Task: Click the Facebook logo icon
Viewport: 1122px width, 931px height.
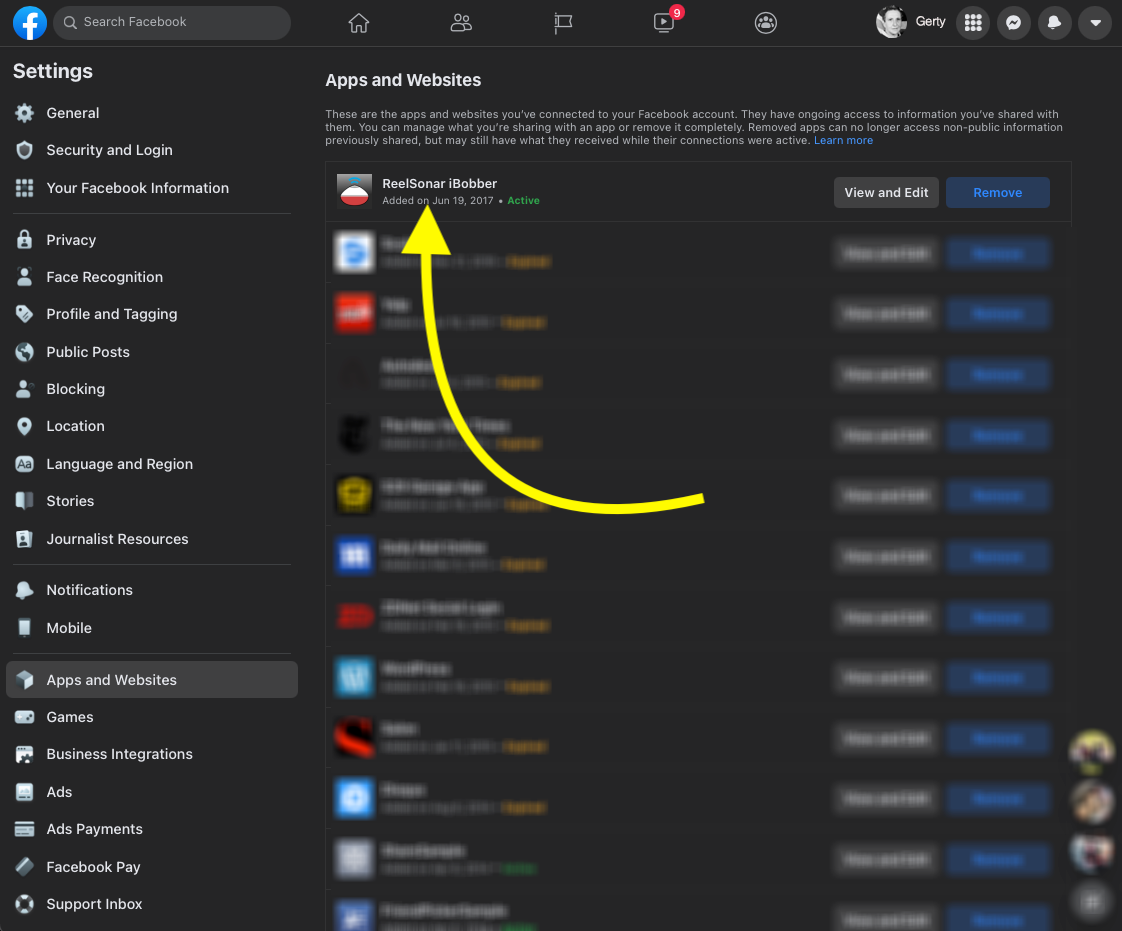Action: tap(30, 22)
